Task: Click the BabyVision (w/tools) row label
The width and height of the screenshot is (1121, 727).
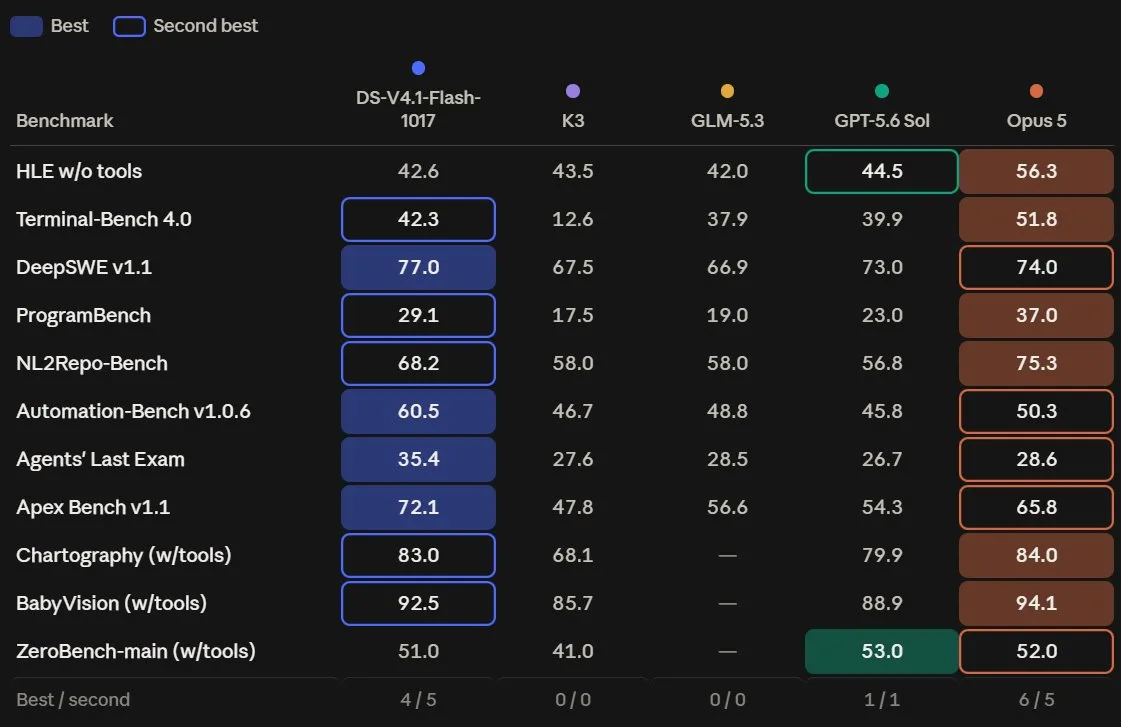Action: [111, 603]
